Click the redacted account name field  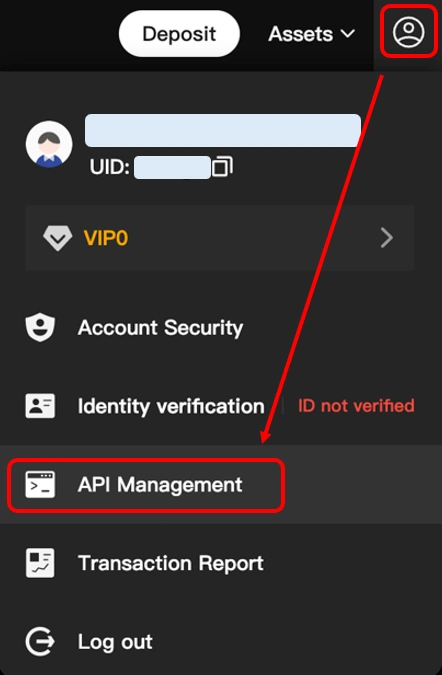[223, 130]
